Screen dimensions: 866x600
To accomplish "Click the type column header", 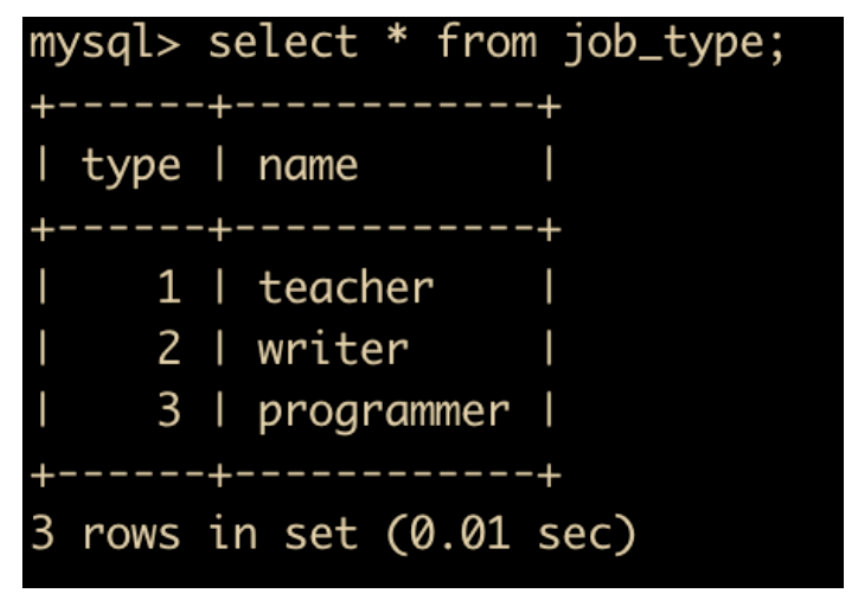I will 131,167.
